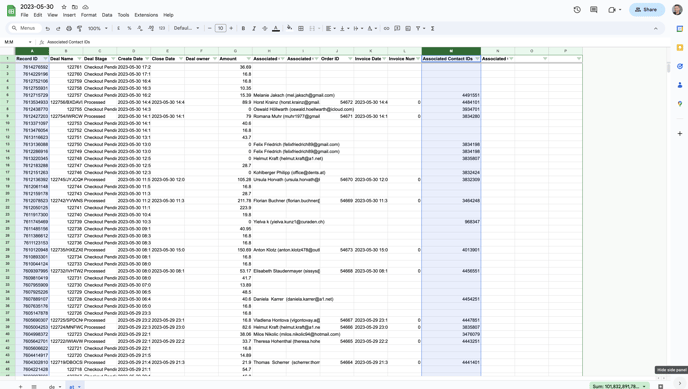Check the cloud save status icon

(x=86, y=7)
